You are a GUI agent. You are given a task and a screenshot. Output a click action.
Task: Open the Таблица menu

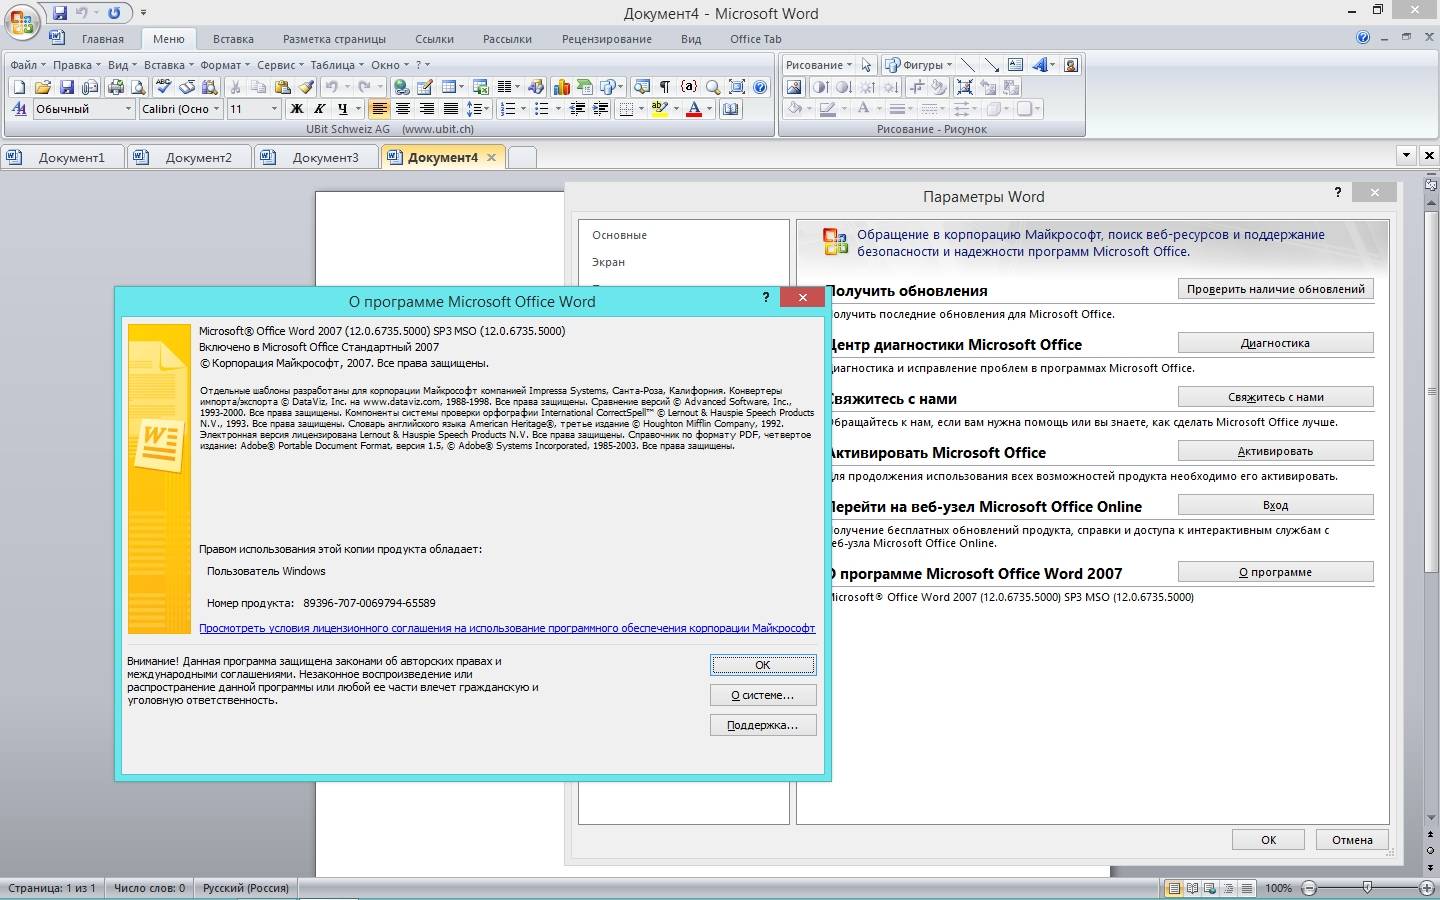[337, 65]
